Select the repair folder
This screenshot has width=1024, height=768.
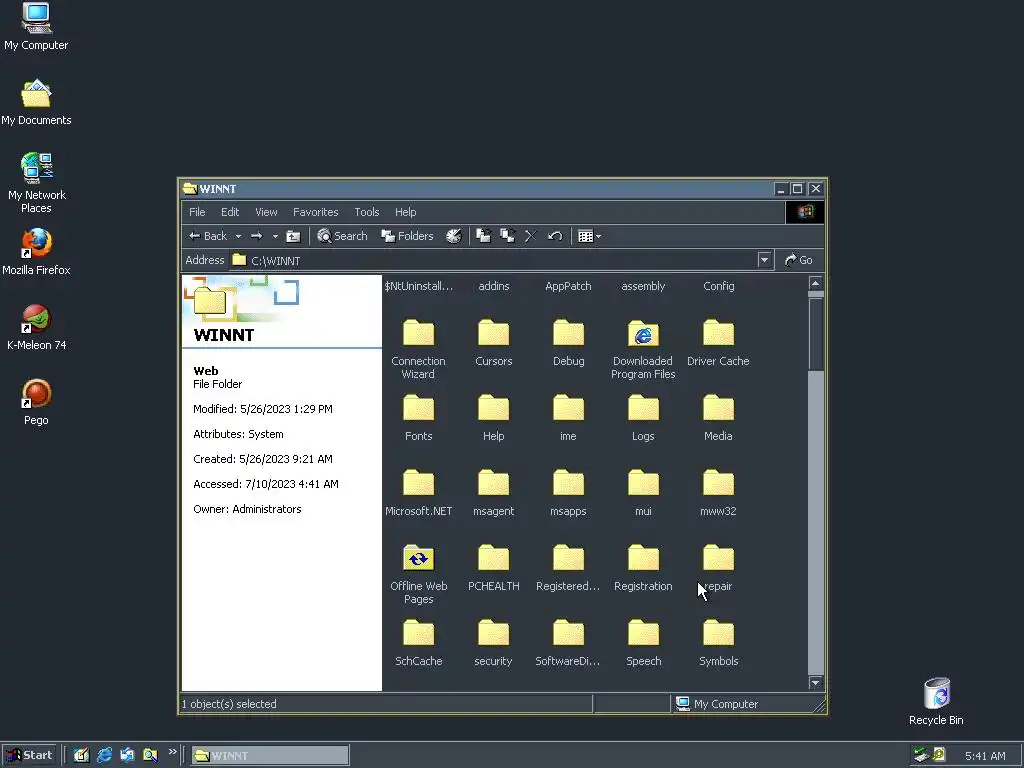click(x=718, y=568)
